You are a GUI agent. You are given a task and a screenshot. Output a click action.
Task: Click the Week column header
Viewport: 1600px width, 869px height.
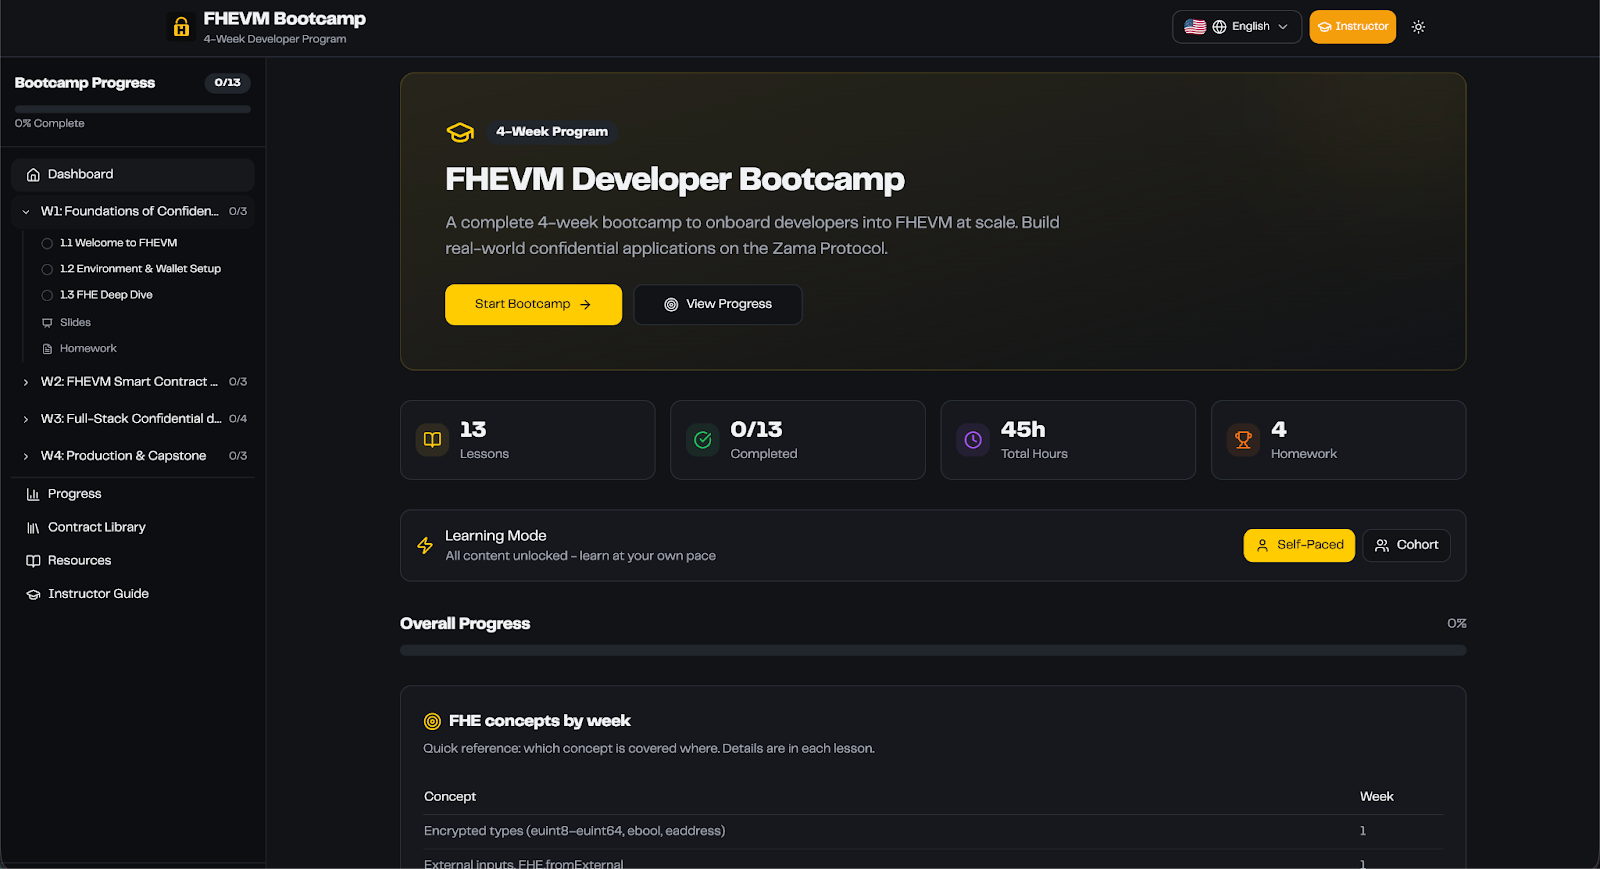(1377, 797)
